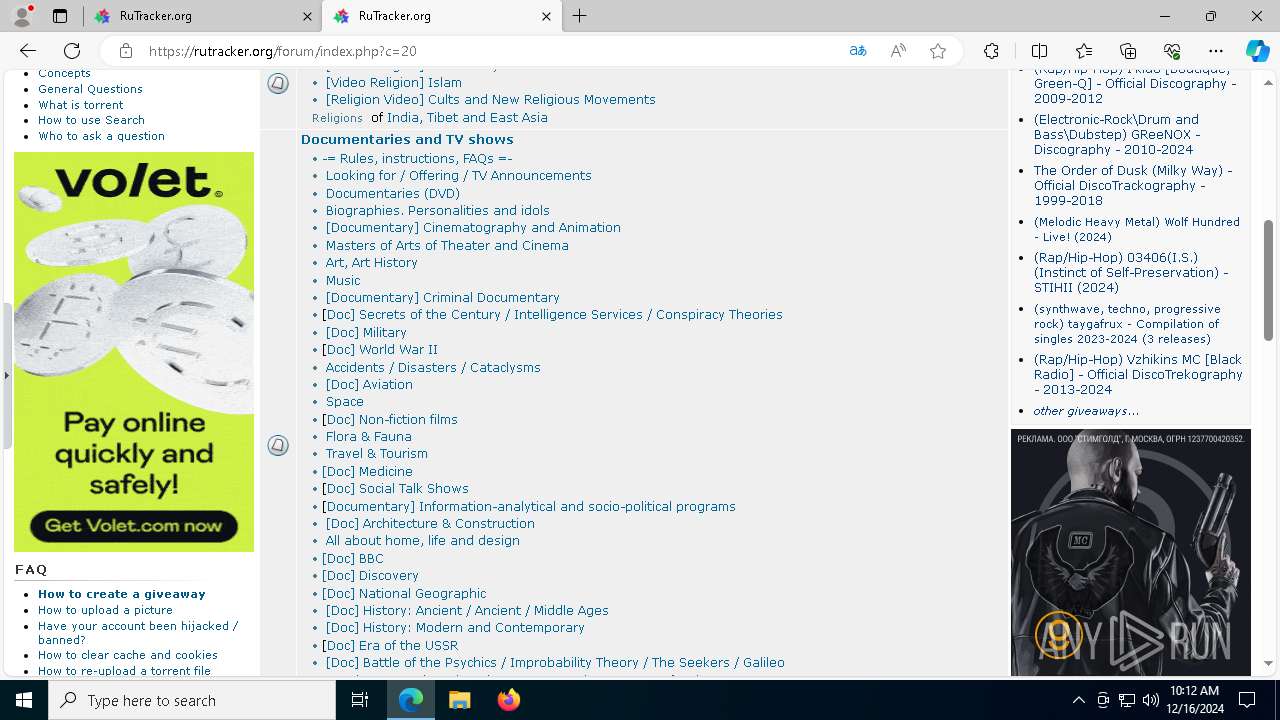Viewport: 1280px width, 720px height.
Task: Click the forum icon beside Flora & Fauna
Action: pyautogui.click(x=278, y=445)
